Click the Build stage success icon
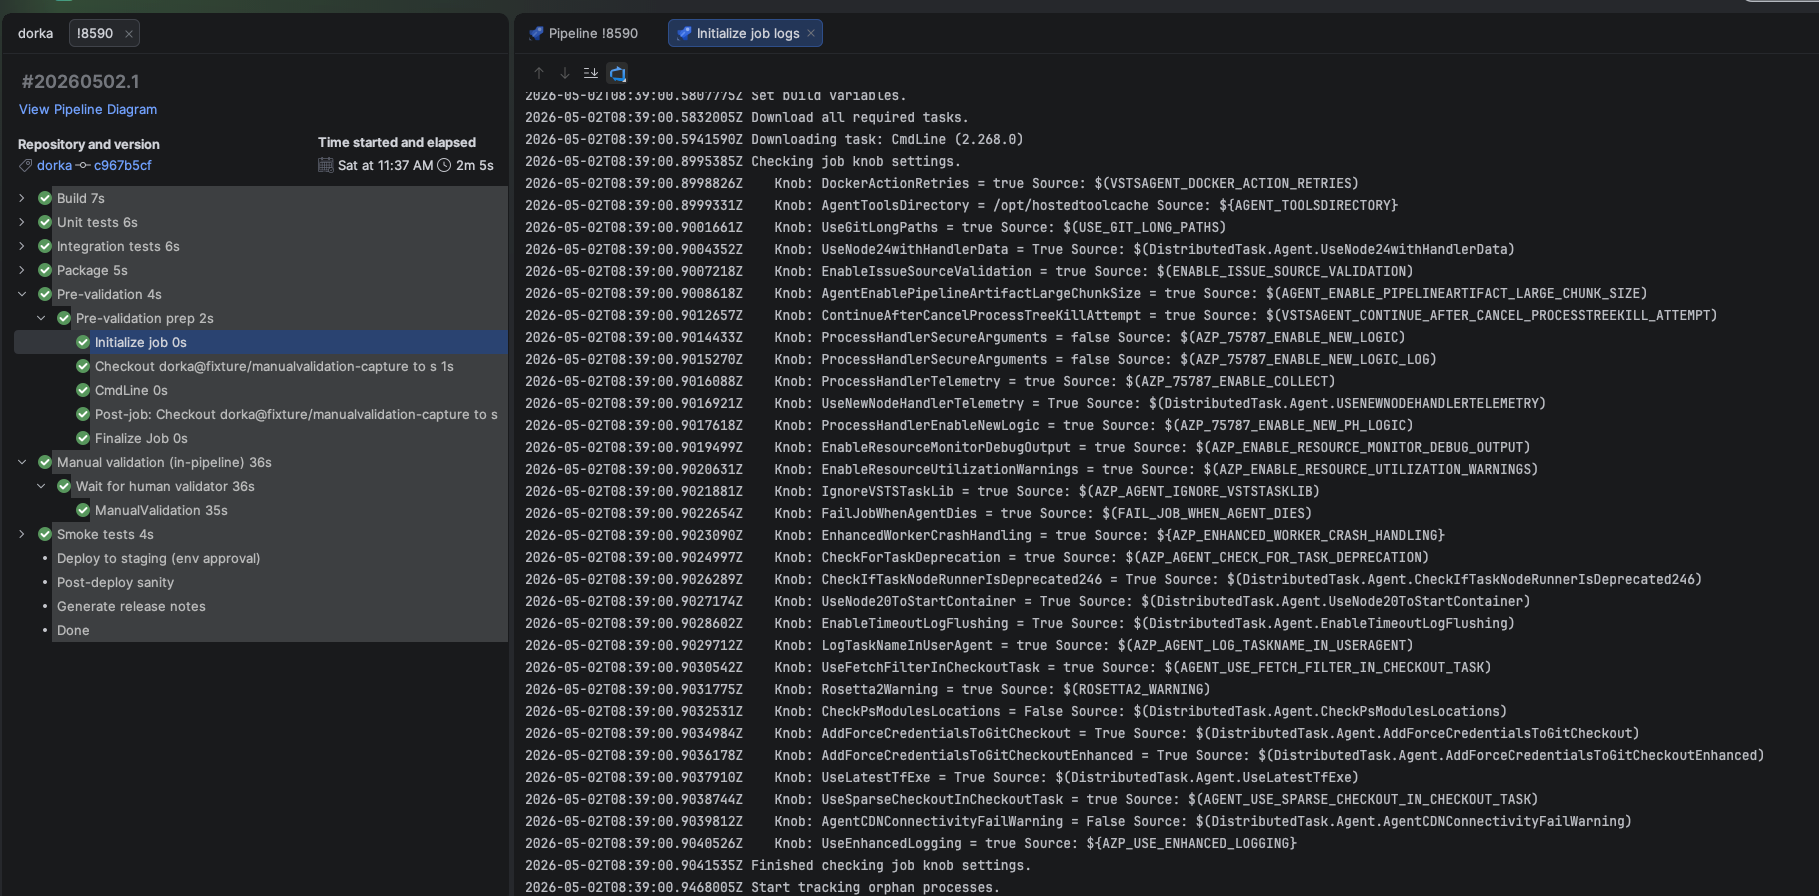1819x896 pixels. [x=45, y=198]
